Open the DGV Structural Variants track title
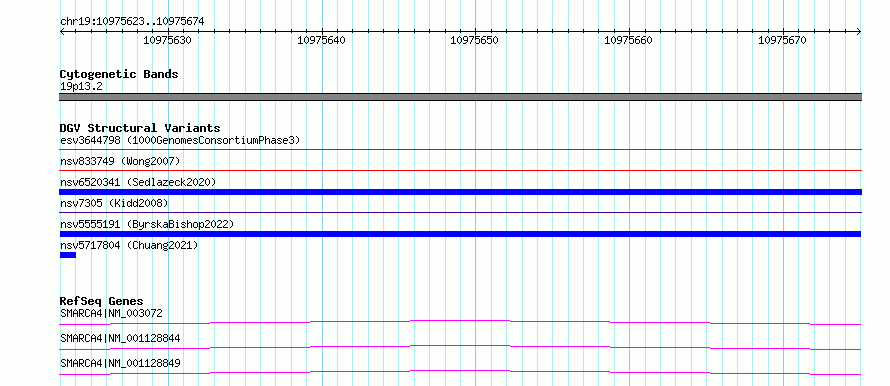Screen dimensions: 890x386 tap(140, 128)
